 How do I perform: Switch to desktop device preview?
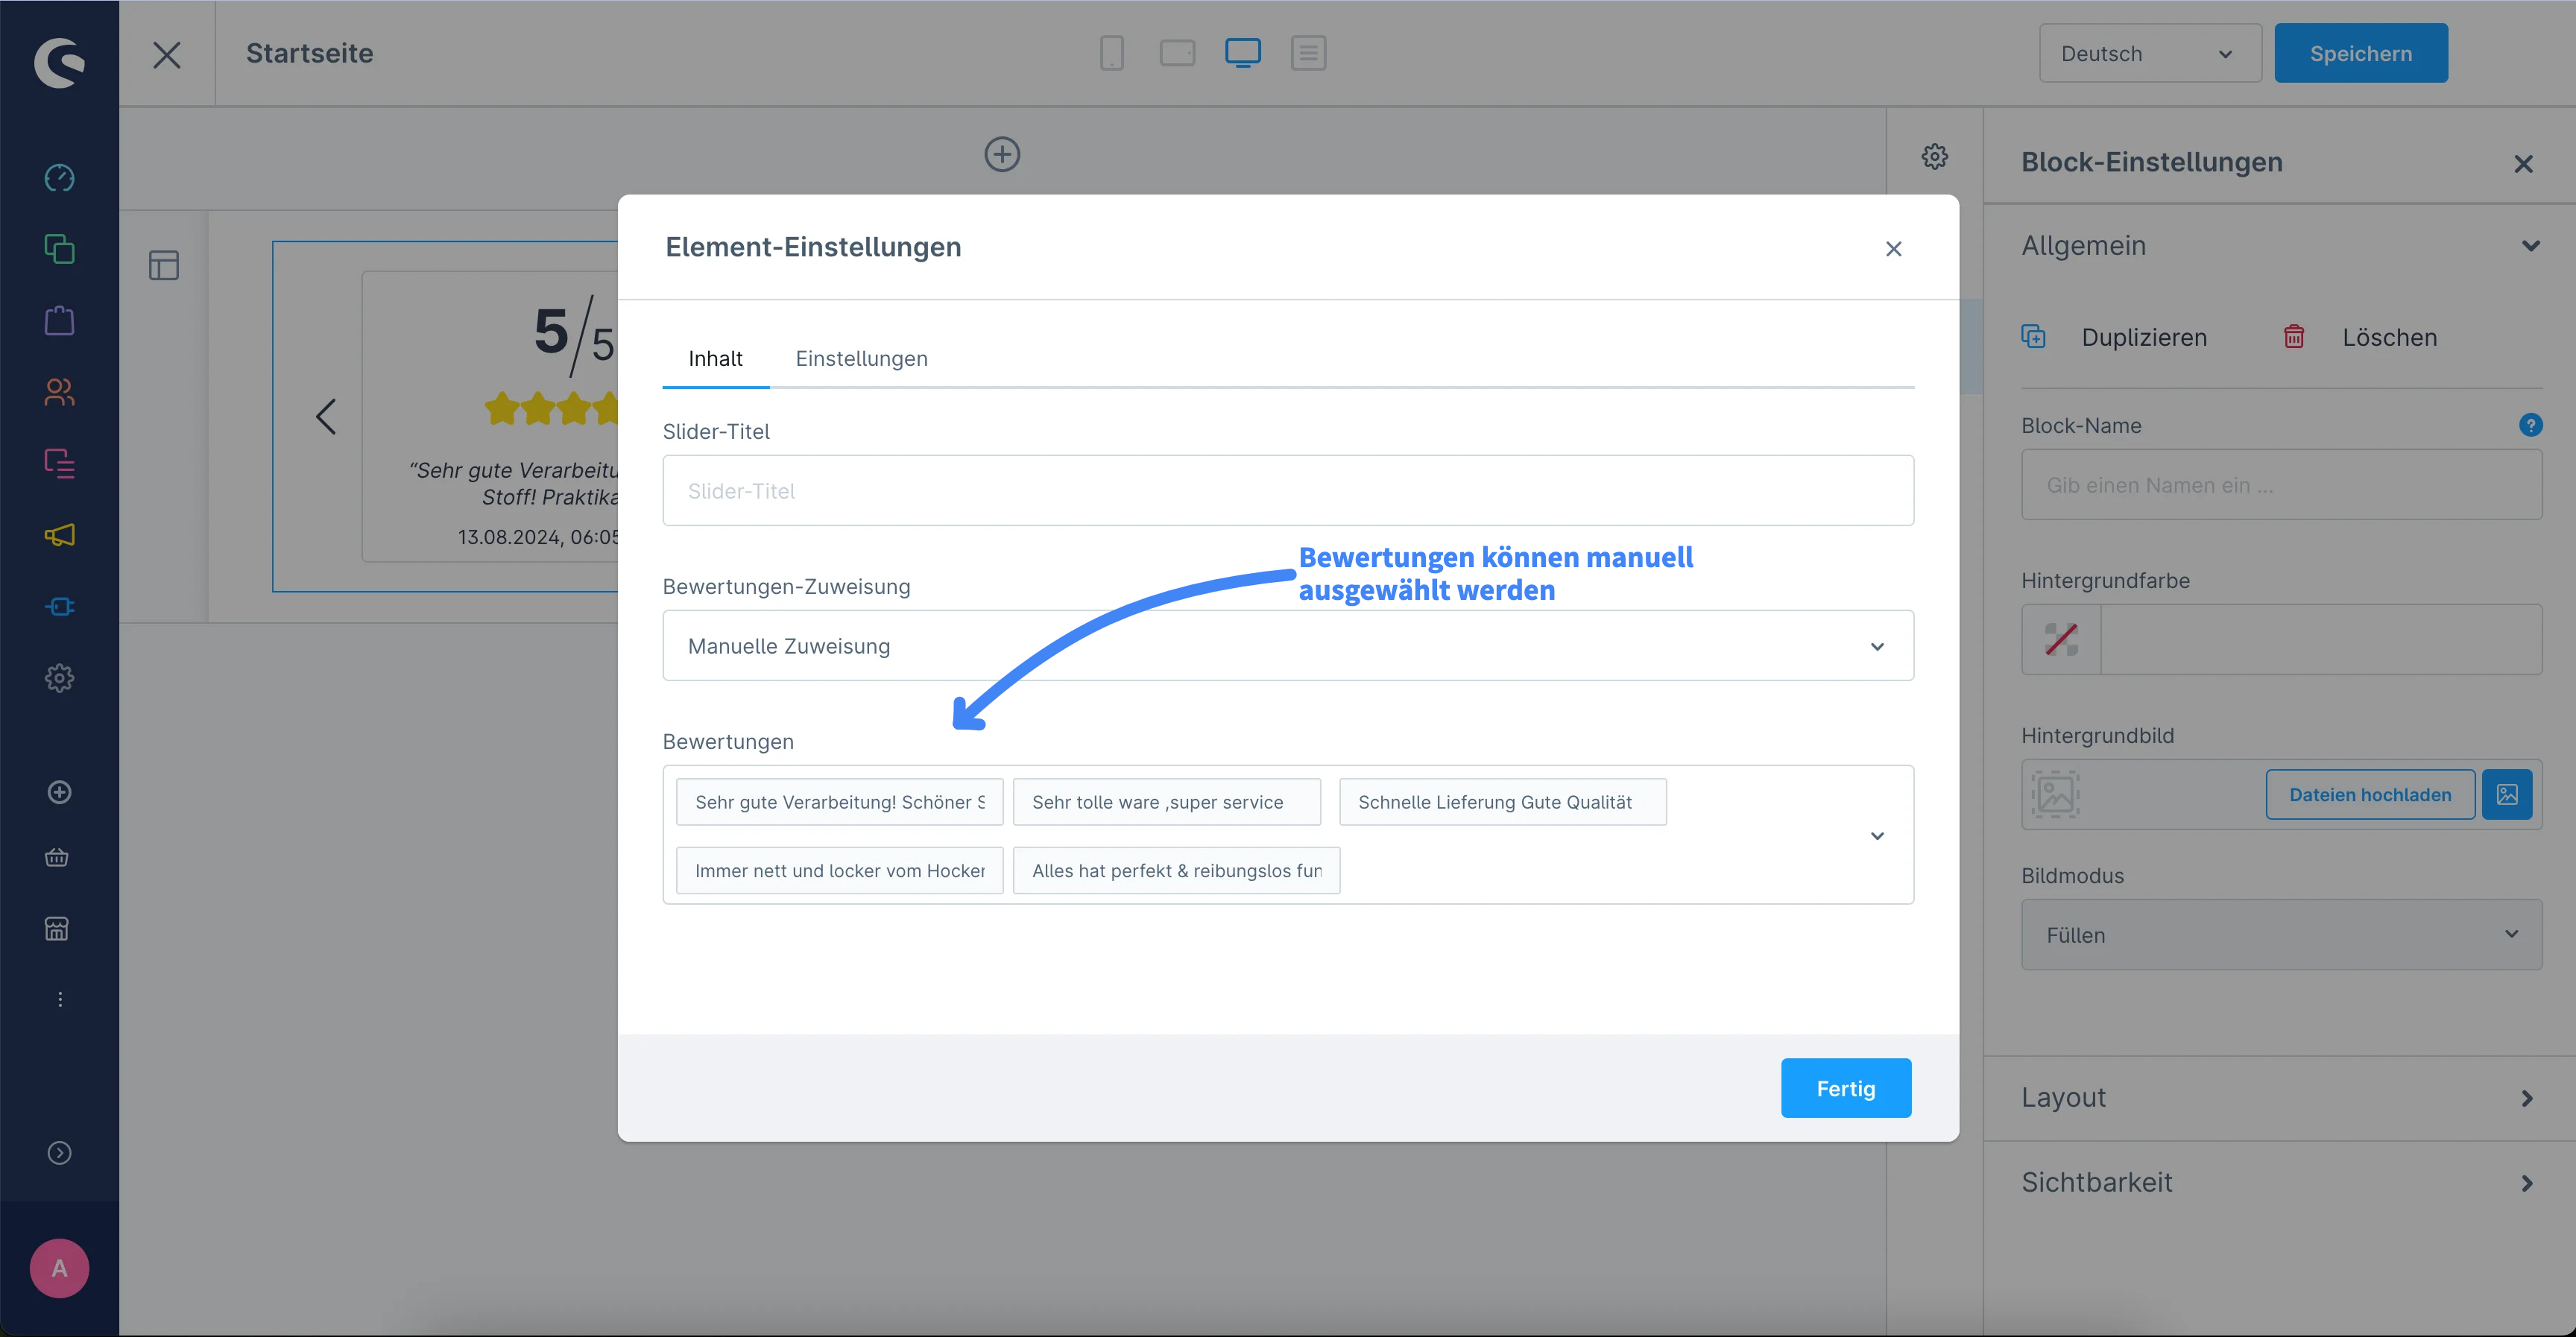click(x=1243, y=53)
